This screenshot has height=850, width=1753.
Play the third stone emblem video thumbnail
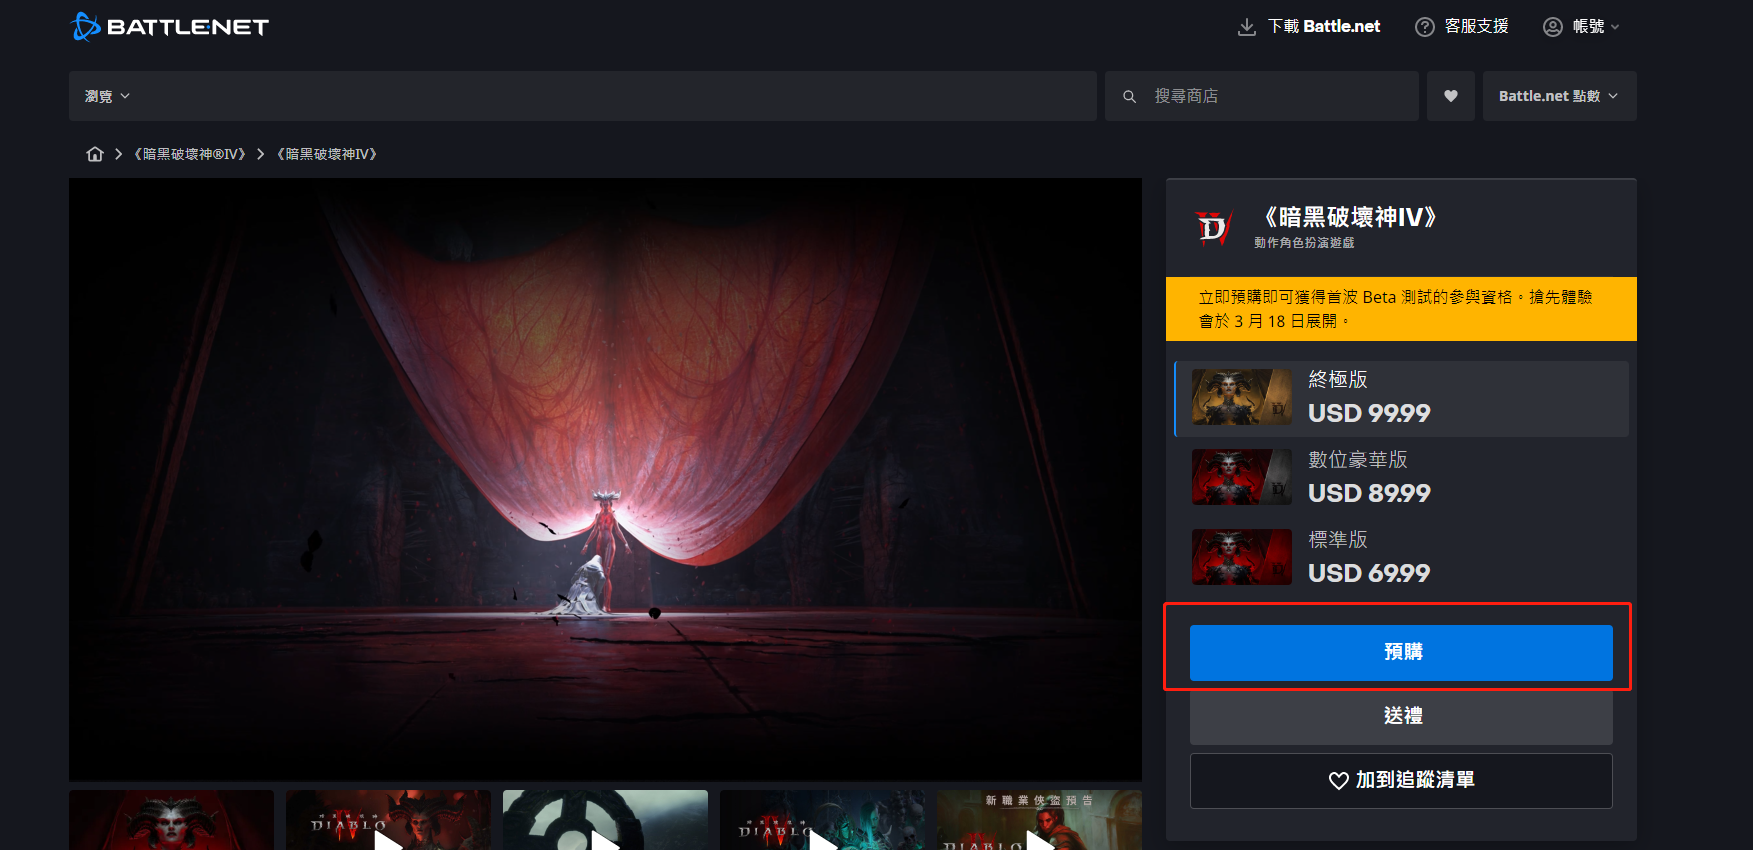[x=605, y=820]
